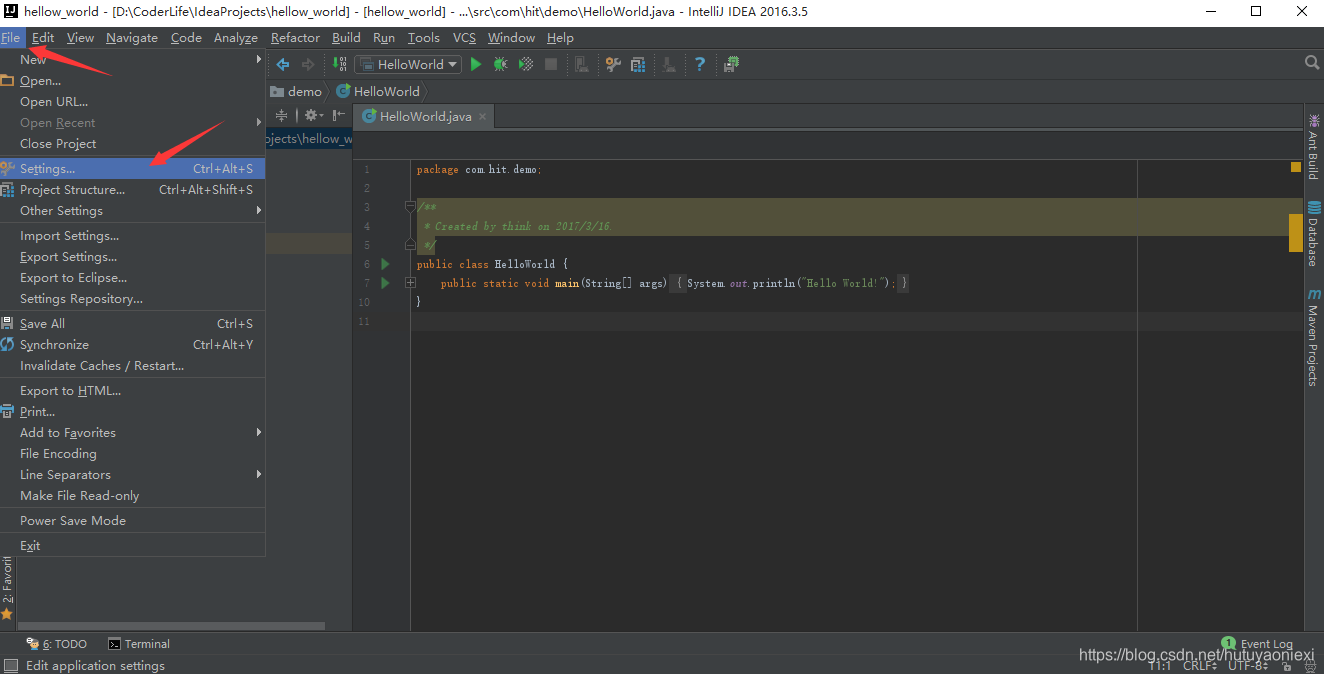Click Import Settings... entry

coord(132,235)
